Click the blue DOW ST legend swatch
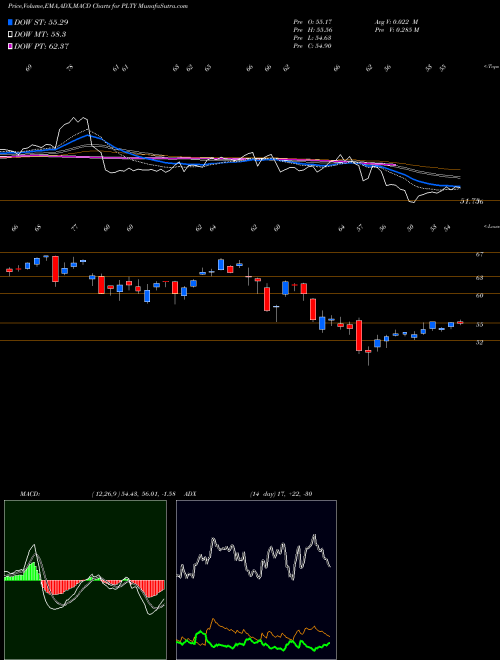Image resolution: width=500 pixels, height=660 pixels. coord(10,22)
